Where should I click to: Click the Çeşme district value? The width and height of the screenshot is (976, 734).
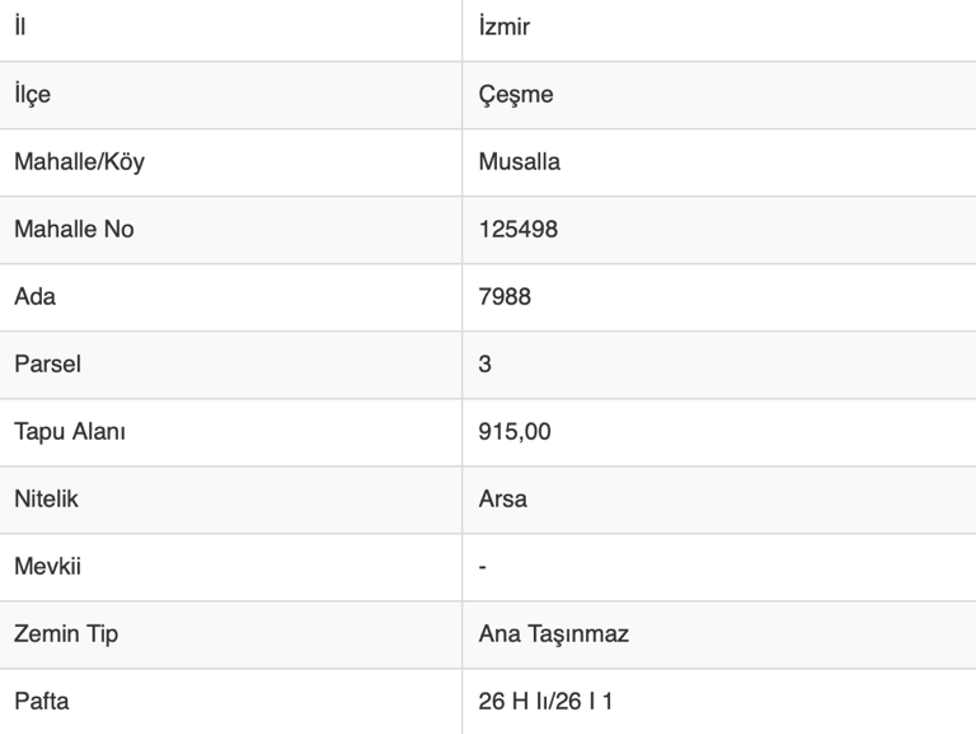(515, 95)
